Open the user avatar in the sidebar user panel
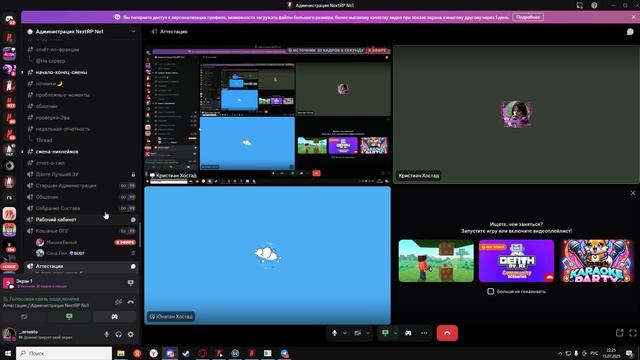The height and width of the screenshot is (360, 640). click(x=9, y=334)
